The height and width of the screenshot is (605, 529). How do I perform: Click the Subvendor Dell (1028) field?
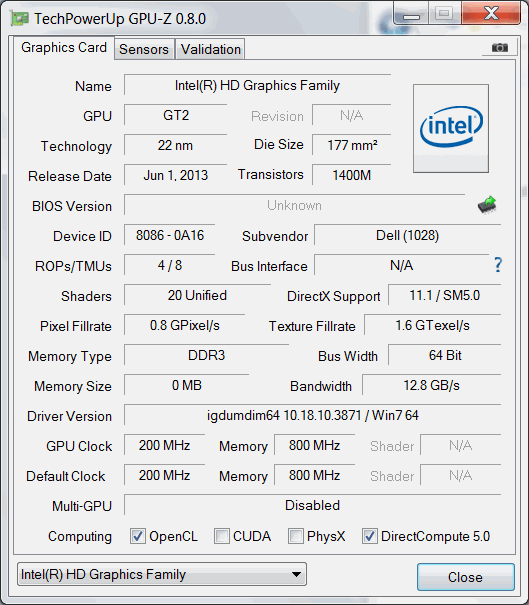(407, 235)
